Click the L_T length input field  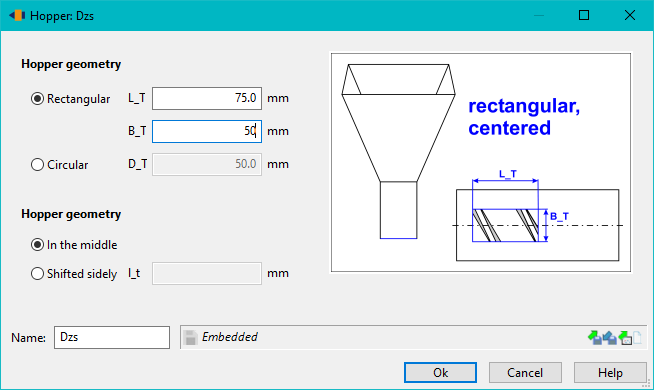(207, 98)
